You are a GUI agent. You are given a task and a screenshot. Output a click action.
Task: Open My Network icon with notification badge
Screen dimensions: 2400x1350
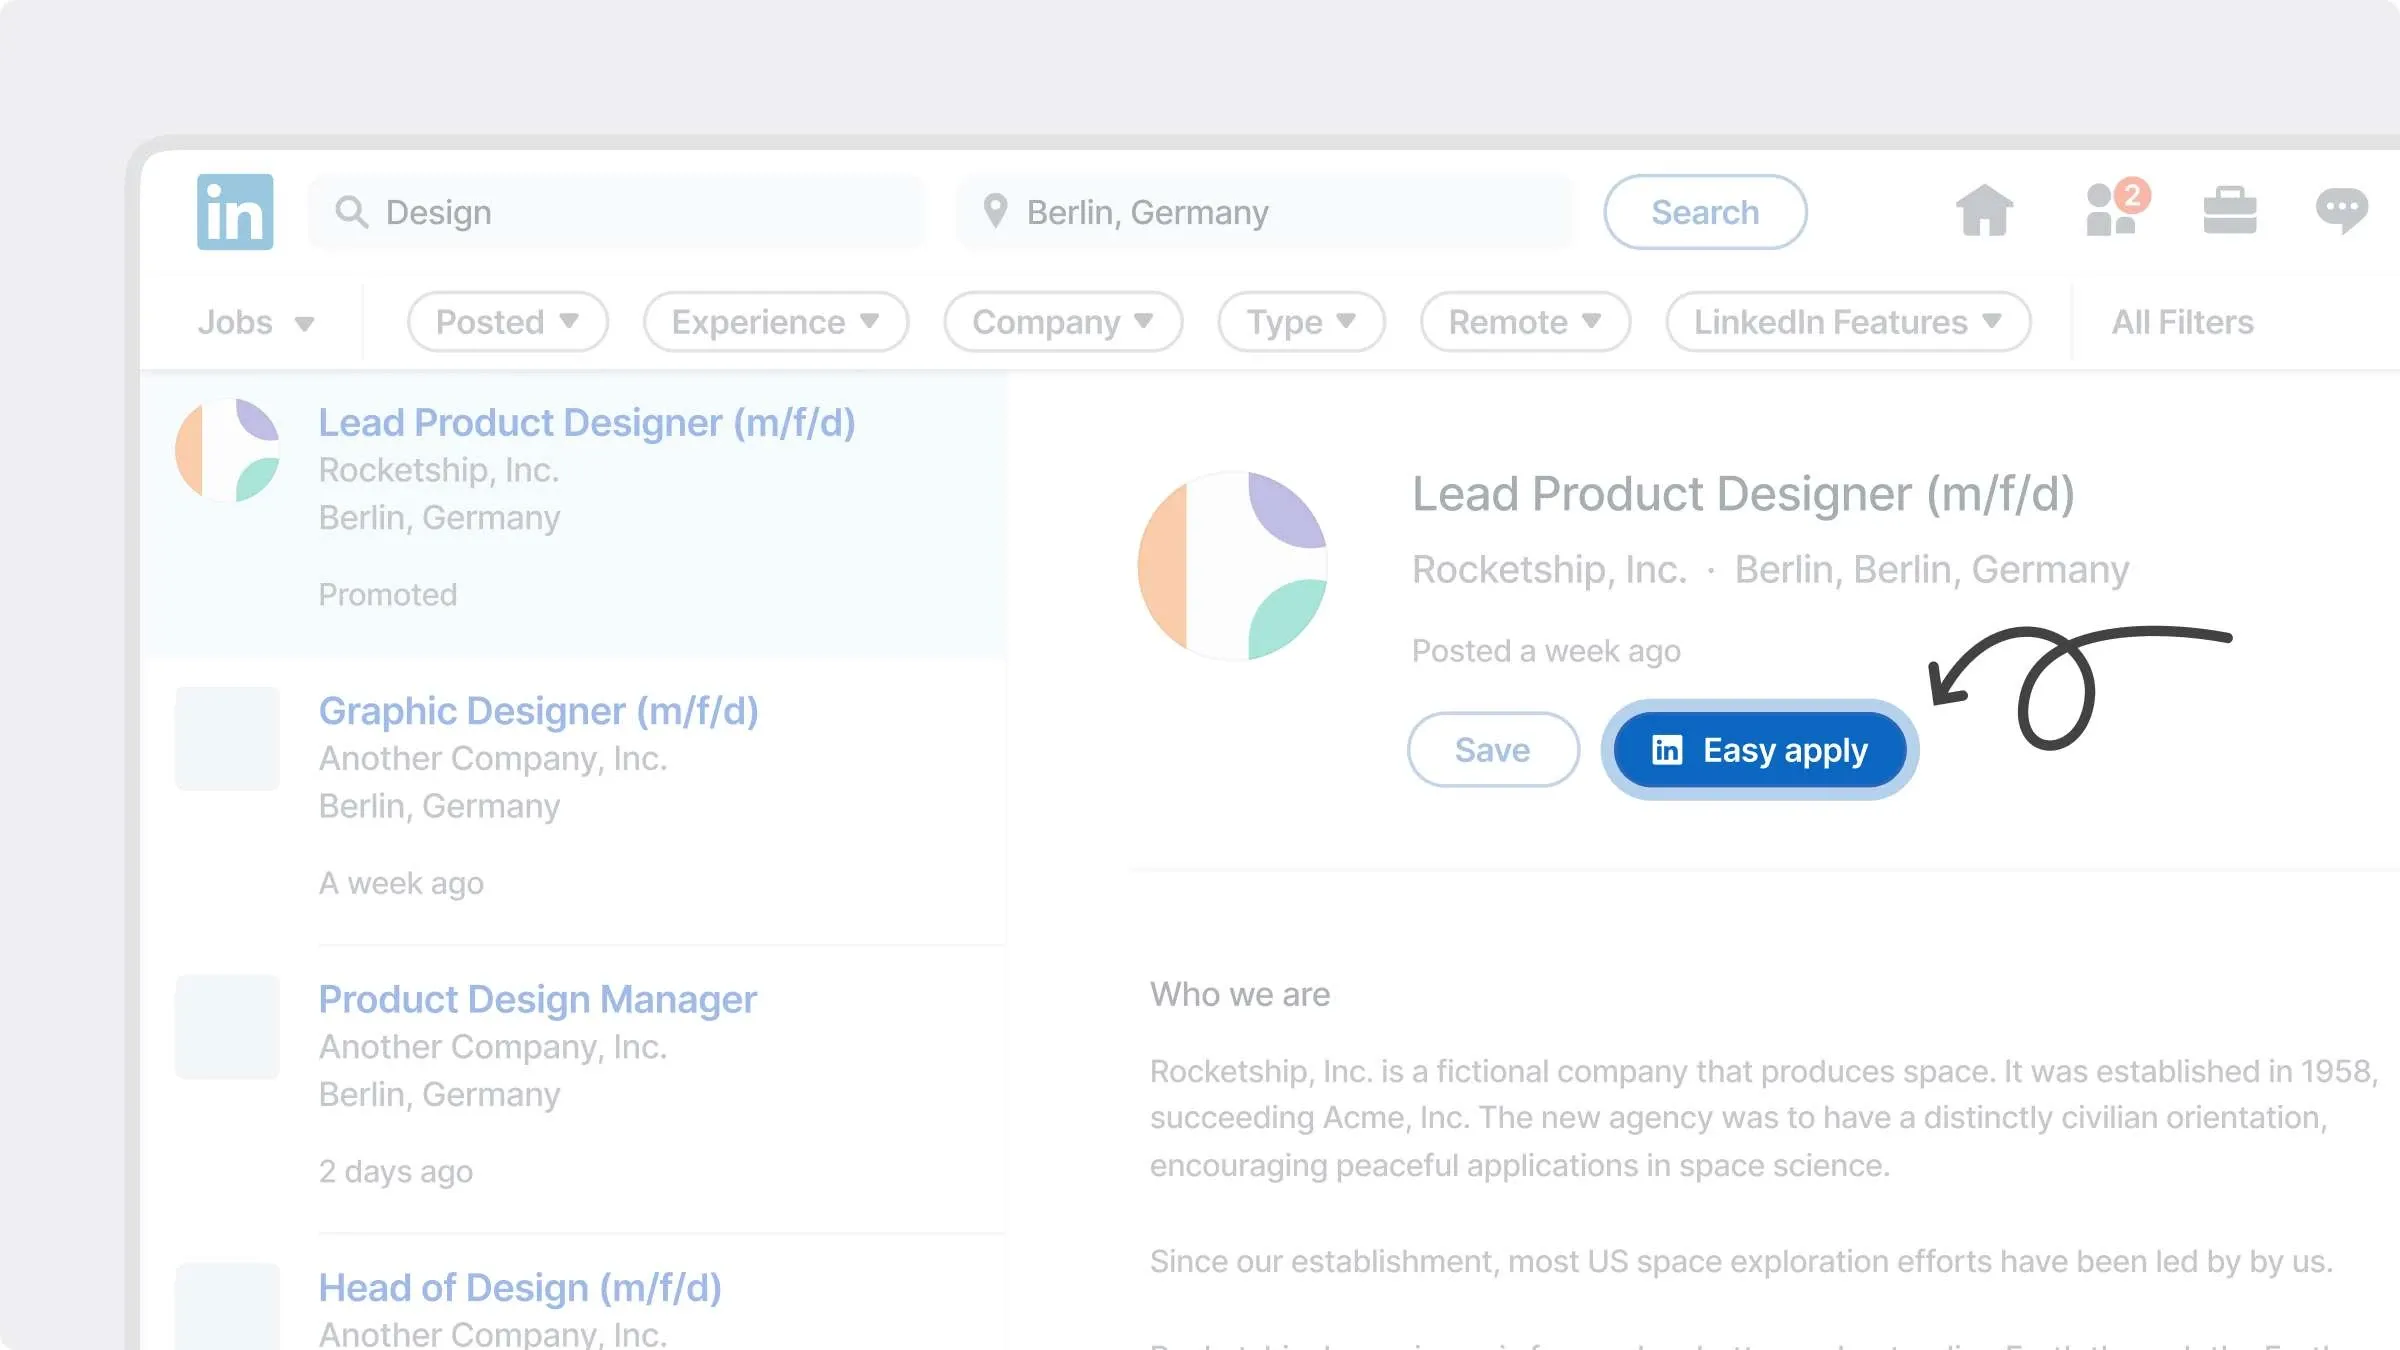click(x=2116, y=207)
